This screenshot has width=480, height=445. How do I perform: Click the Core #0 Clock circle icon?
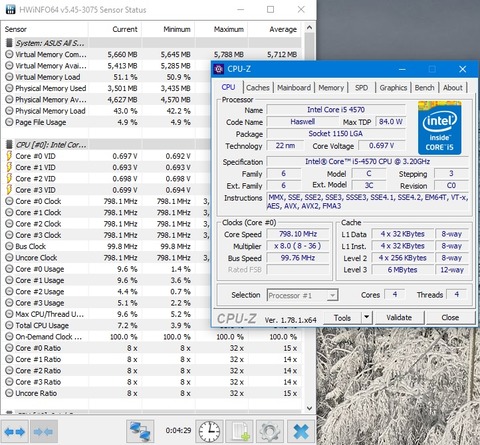(9, 201)
